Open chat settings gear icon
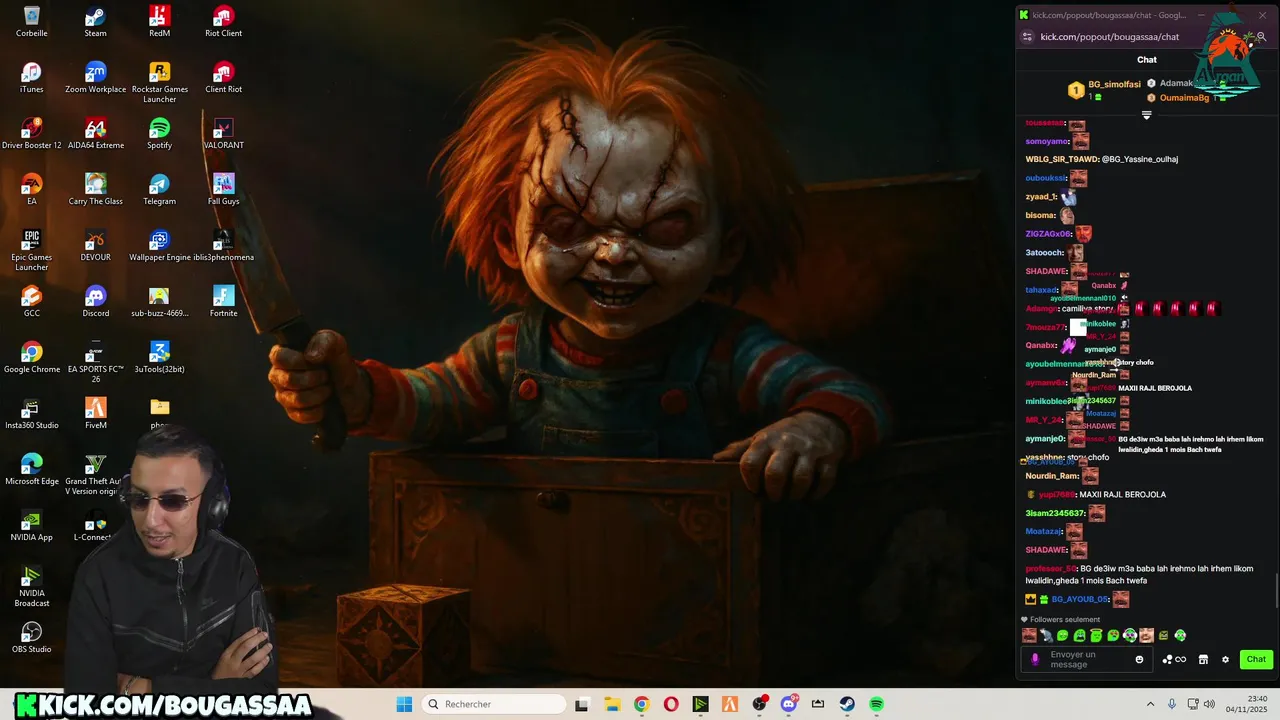The height and width of the screenshot is (720, 1280). pos(1225,659)
